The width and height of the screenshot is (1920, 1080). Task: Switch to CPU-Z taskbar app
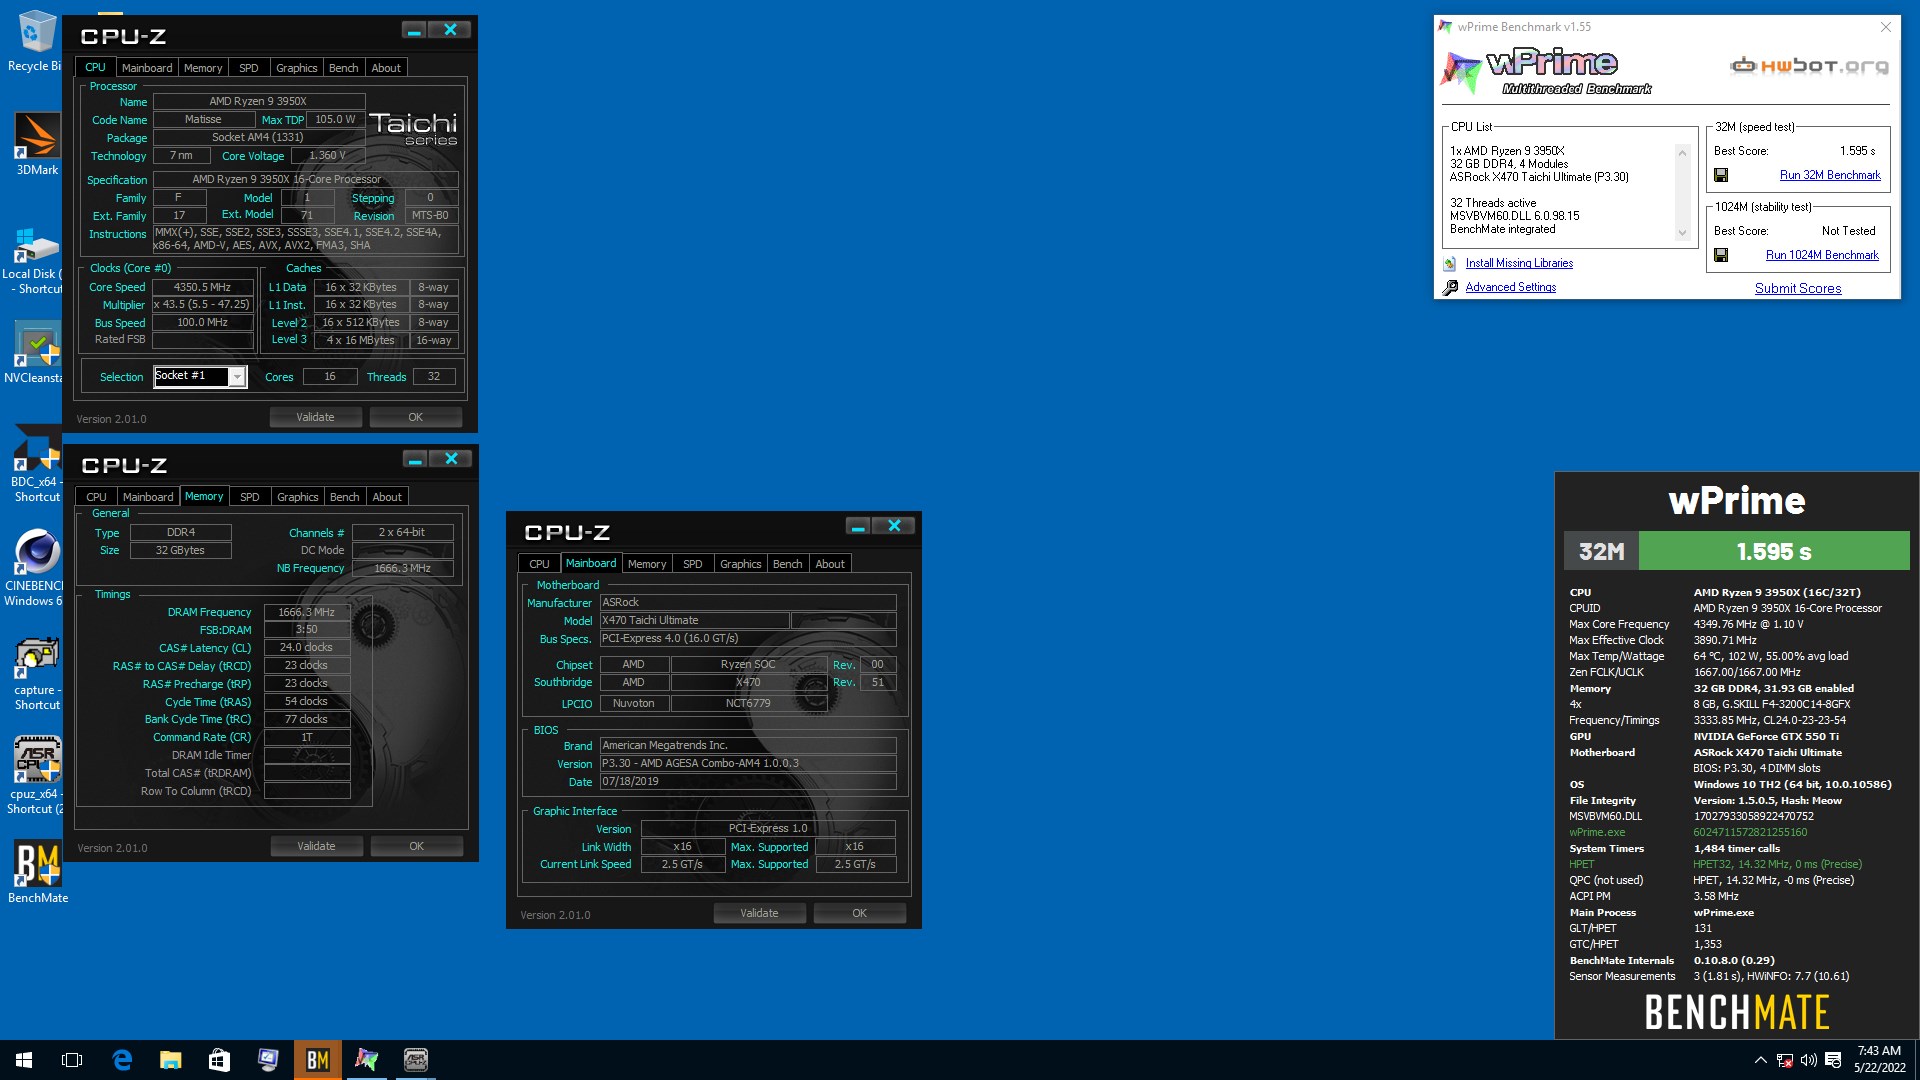[x=415, y=1060]
